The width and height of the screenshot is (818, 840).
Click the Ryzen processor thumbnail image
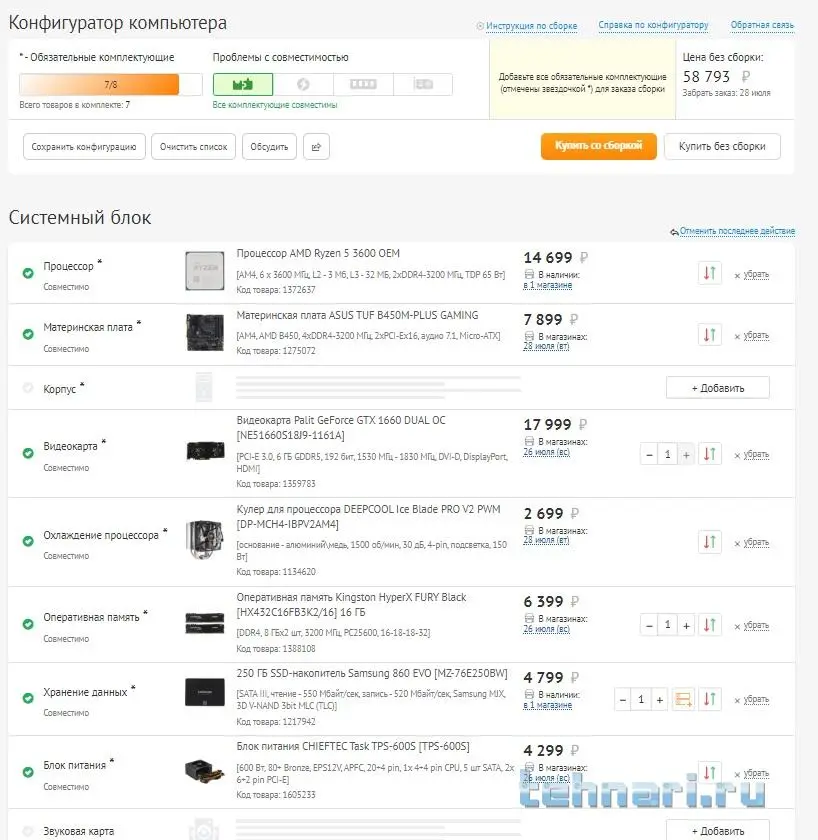(x=204, y=272)
